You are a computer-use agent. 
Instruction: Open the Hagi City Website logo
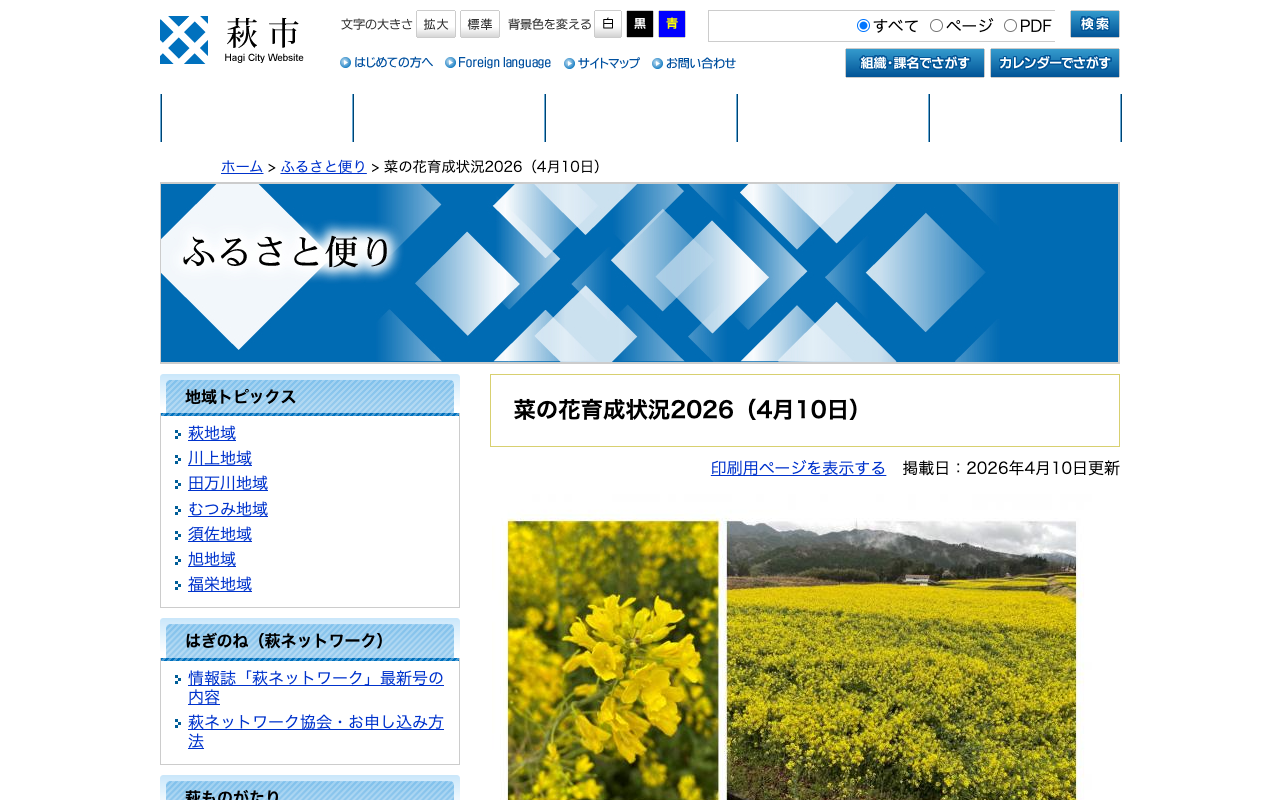pos(232,40)
